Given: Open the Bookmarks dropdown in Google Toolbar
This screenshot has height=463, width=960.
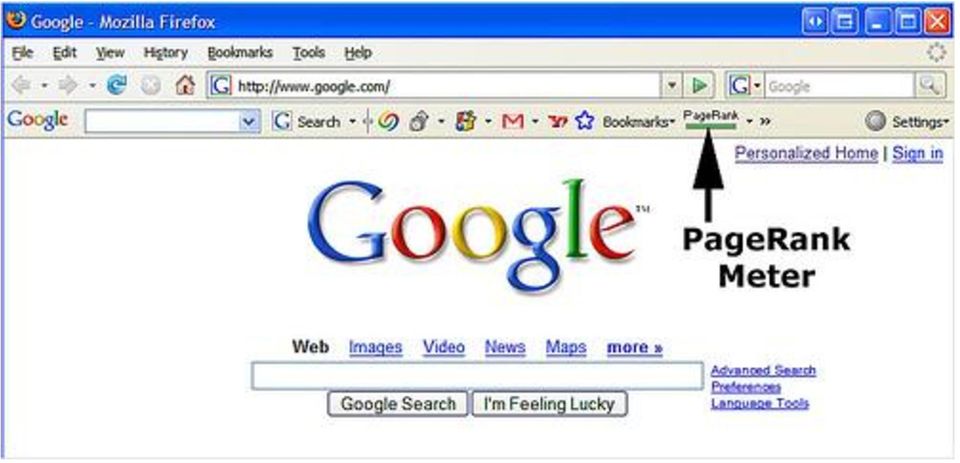Looking at the screenshot, I should tap(639, 122).
